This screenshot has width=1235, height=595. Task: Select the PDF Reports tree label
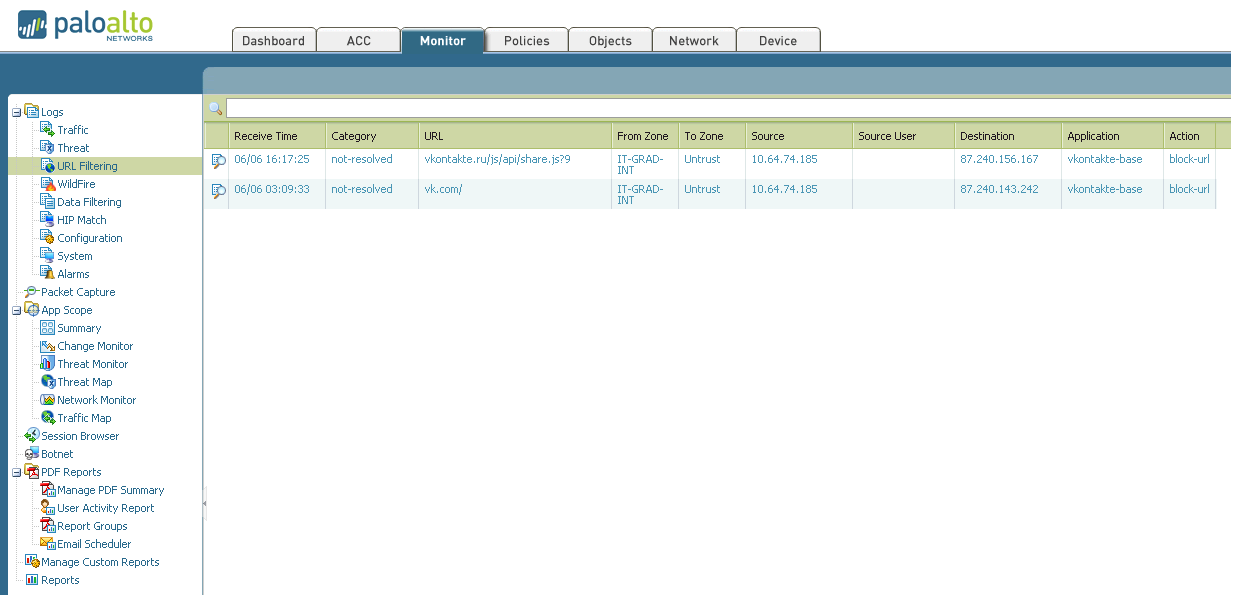tap(71, 472)
